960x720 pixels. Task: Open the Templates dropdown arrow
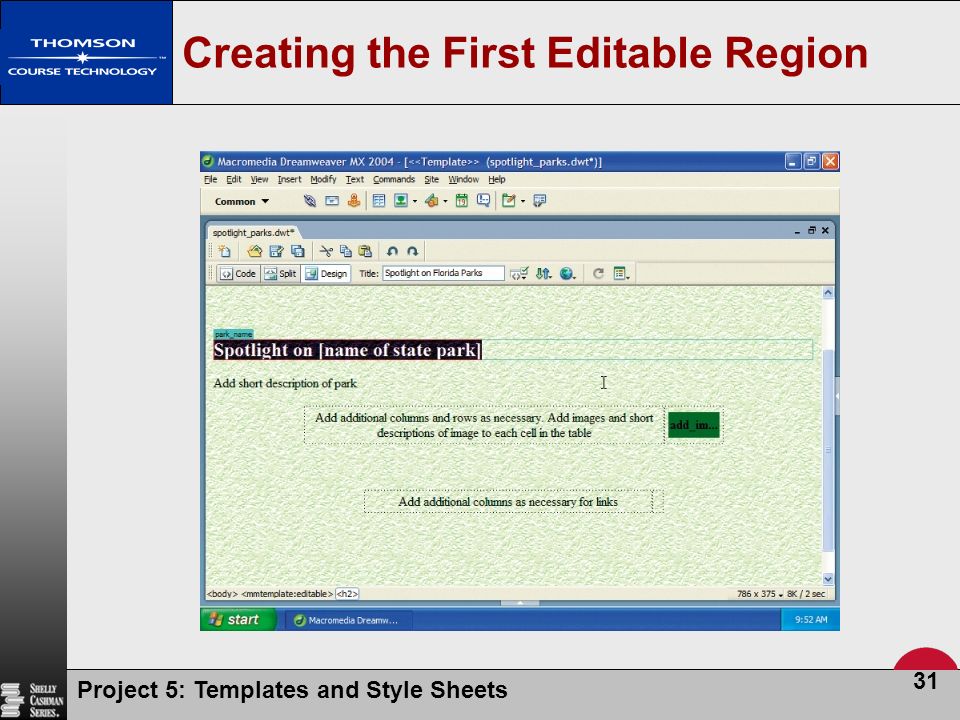pyautogui.click(x=522, y=201)
